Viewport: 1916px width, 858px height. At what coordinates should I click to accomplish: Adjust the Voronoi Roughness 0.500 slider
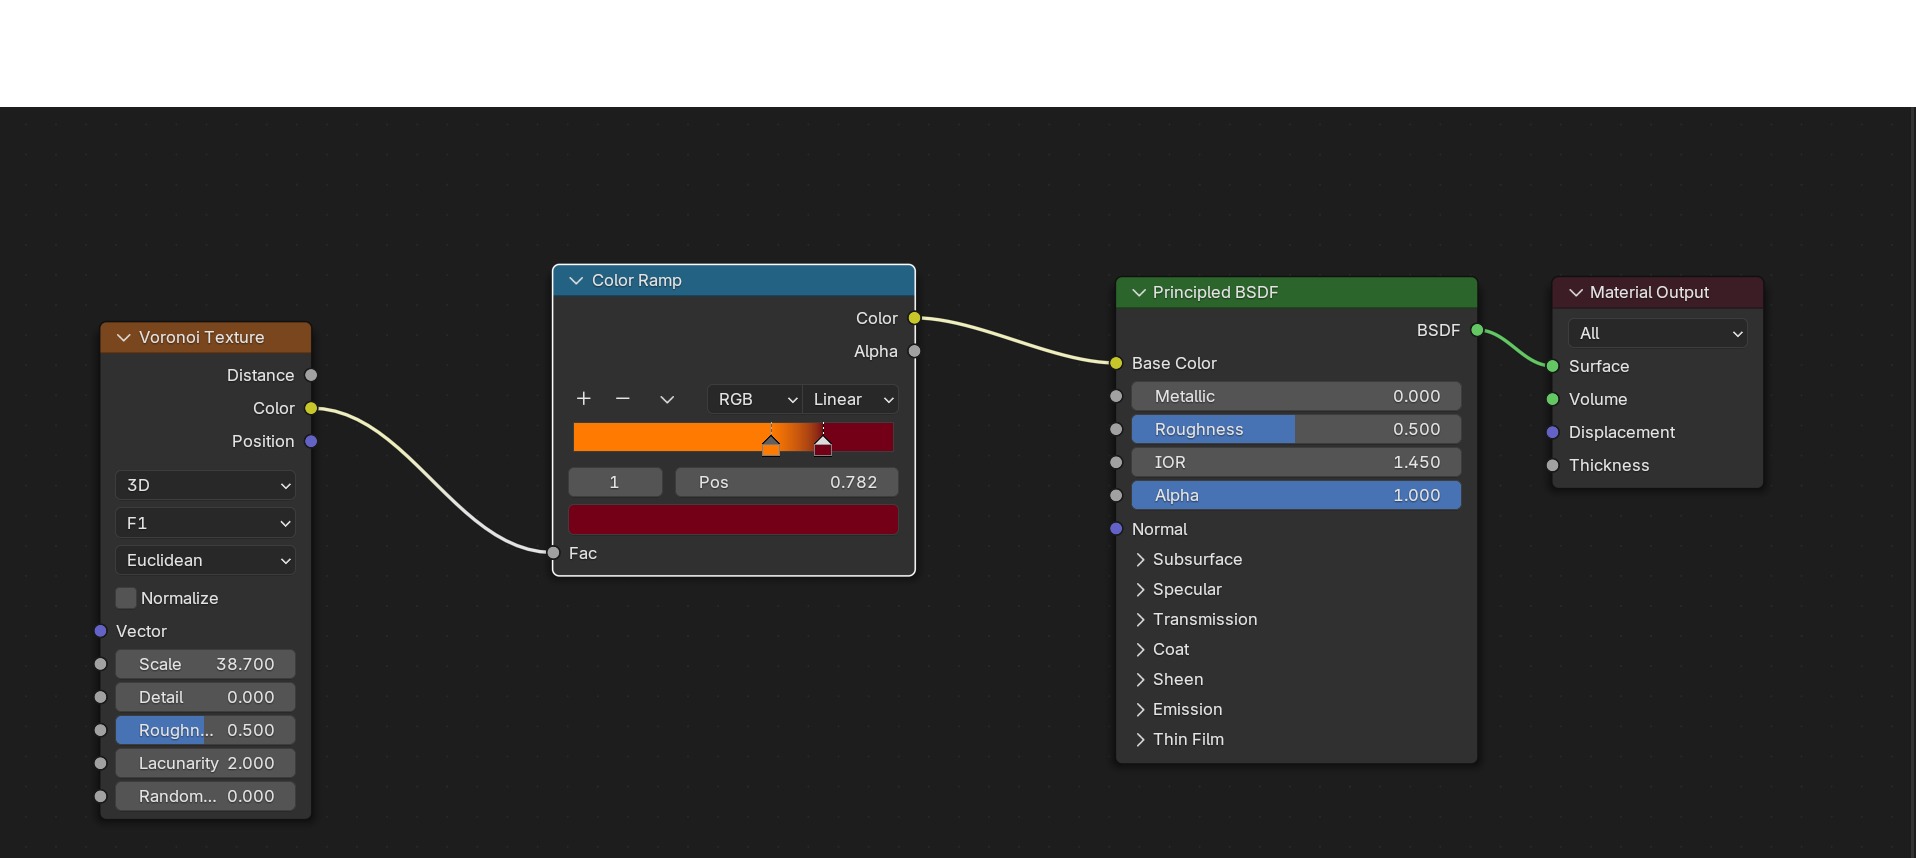[x=205, y=730]
